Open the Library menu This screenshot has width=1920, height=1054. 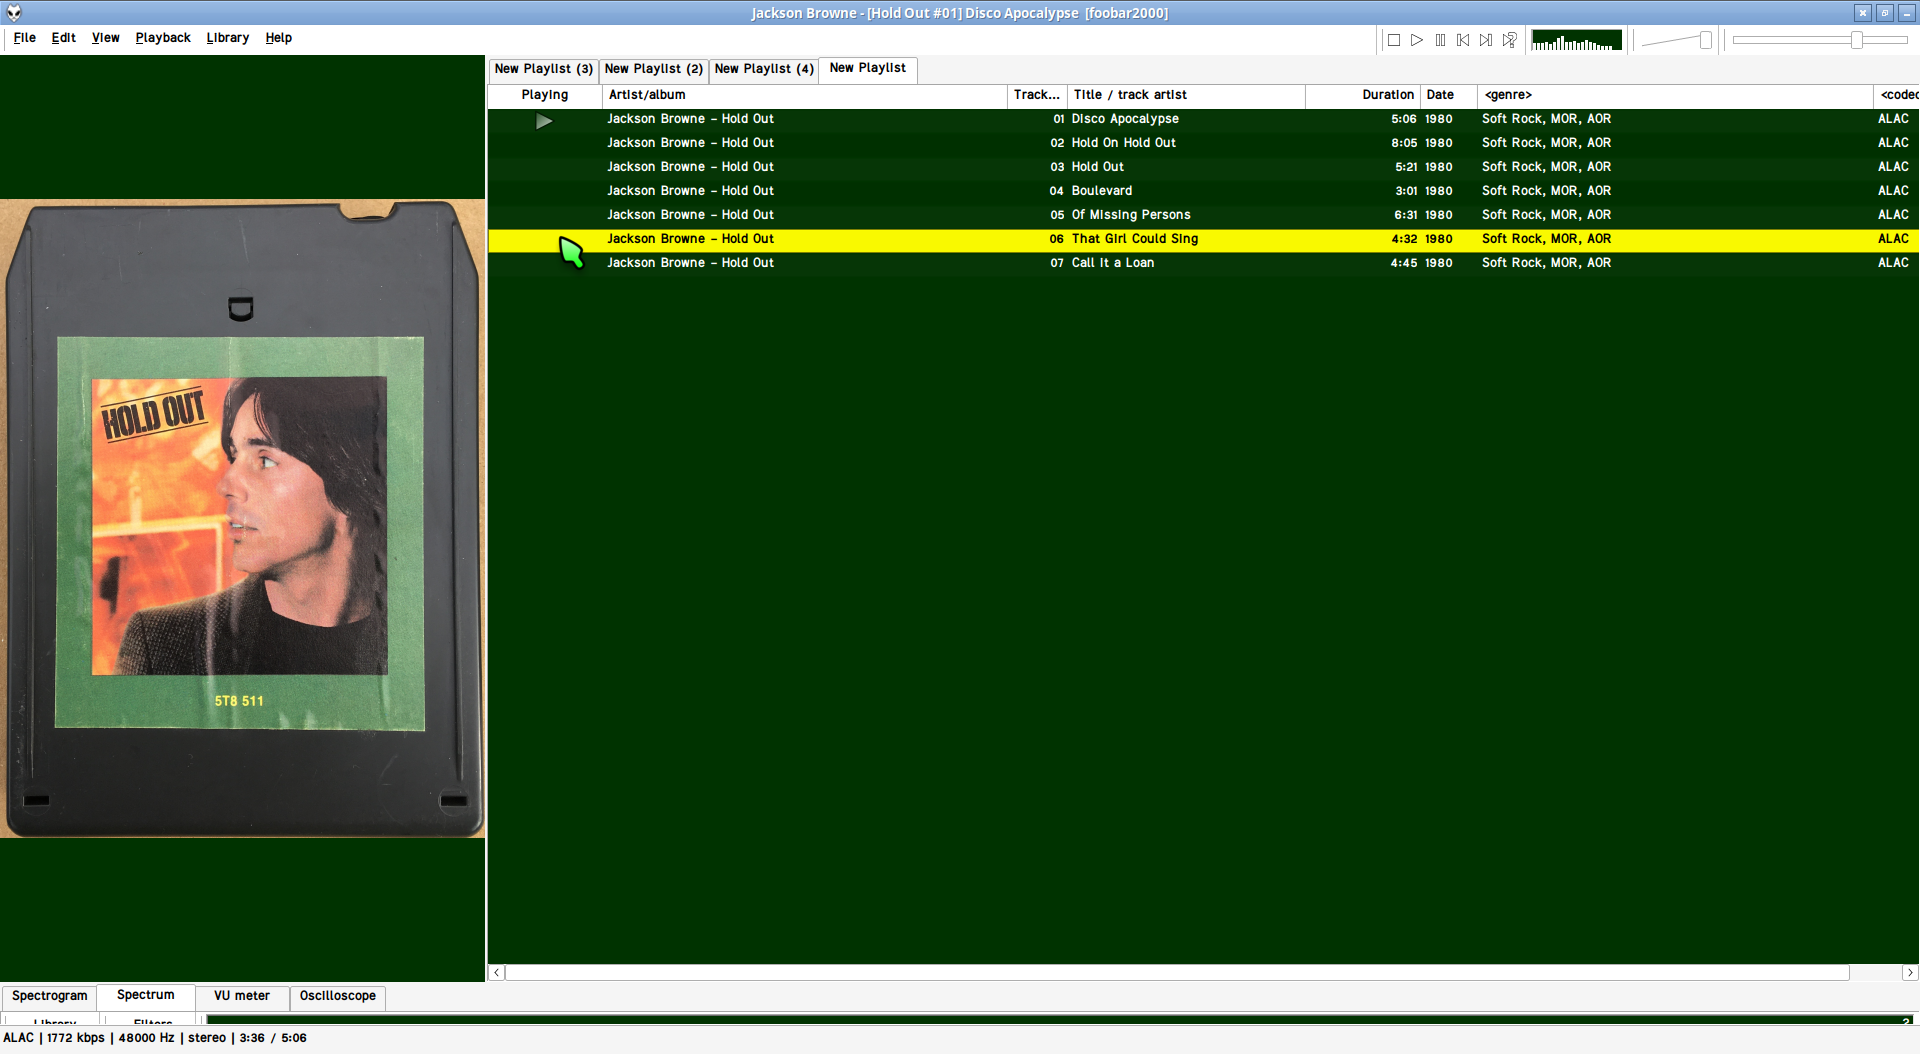pyautogui.click(x=228, y=38)
